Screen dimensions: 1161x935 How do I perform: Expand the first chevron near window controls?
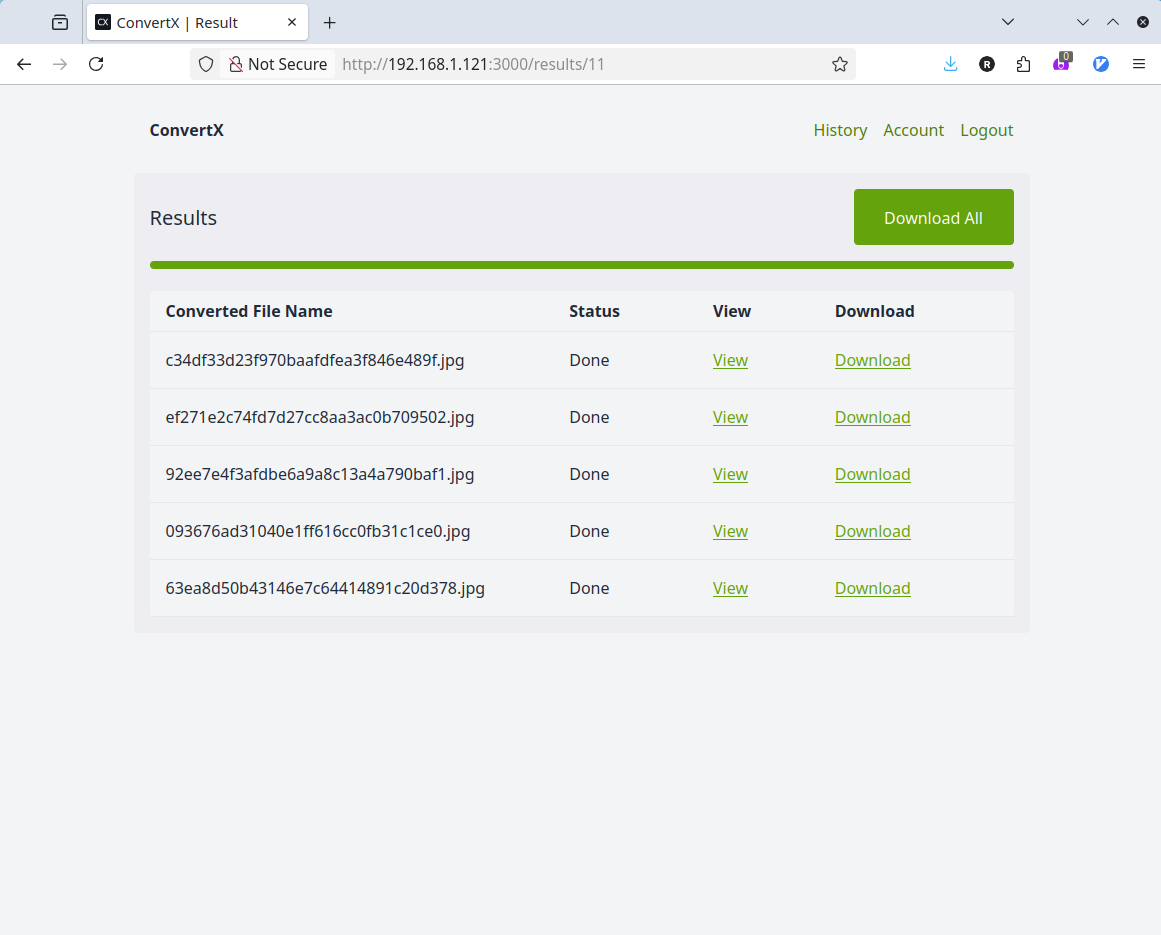click(1083, 22)
